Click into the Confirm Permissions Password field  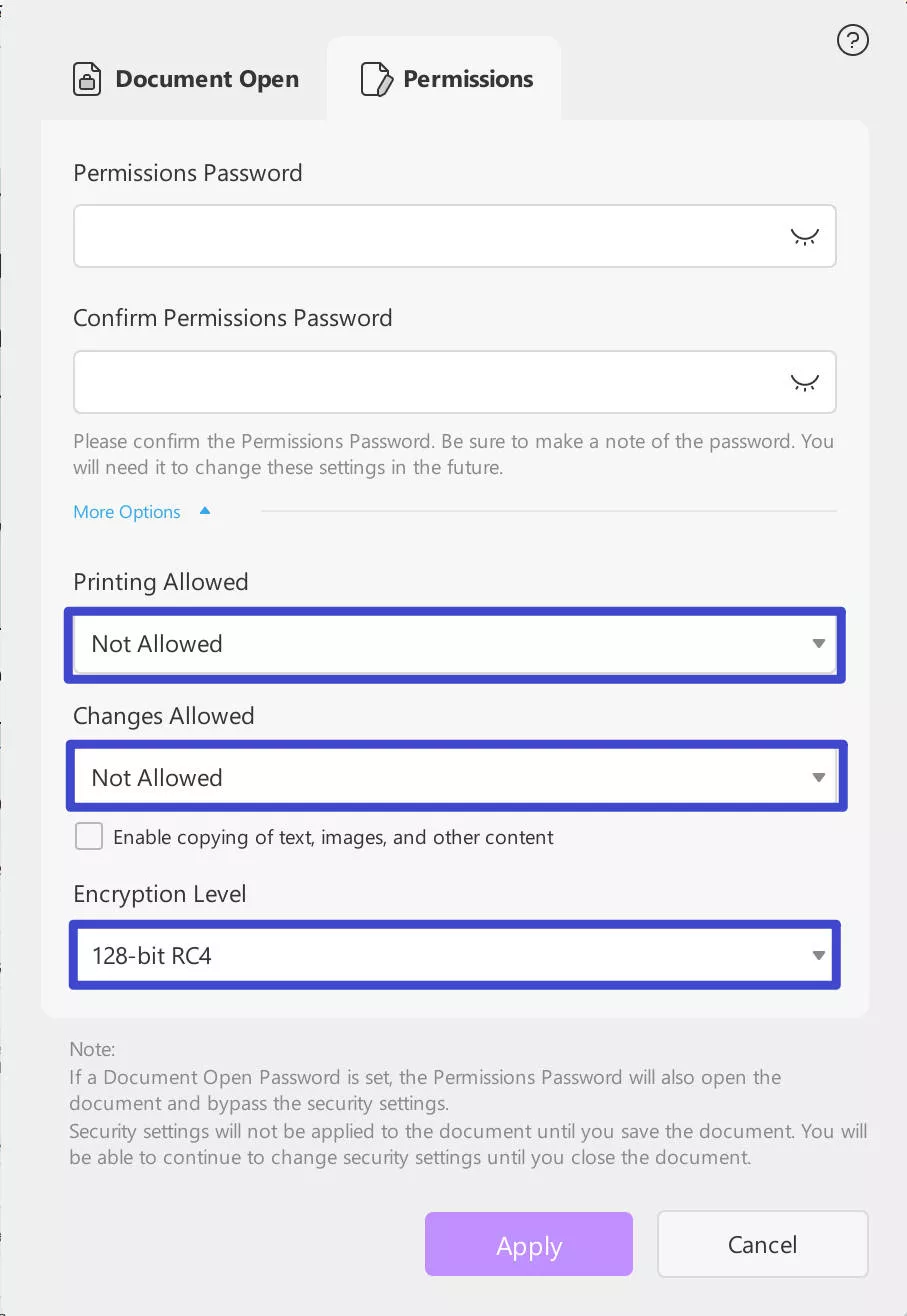pyautogui.click(x=430, y=382)
